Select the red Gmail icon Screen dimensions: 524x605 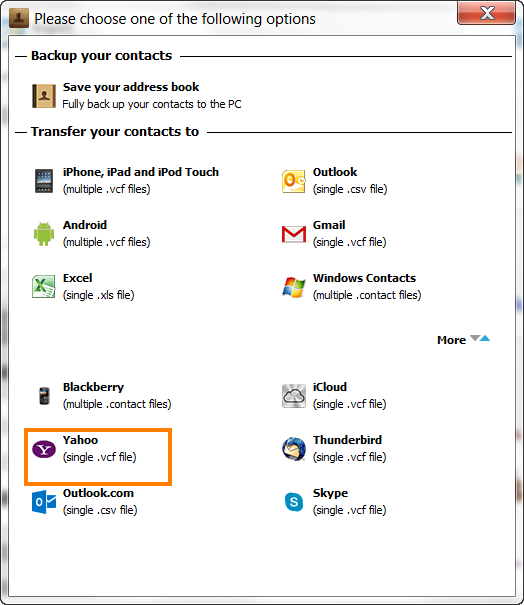(294, 234)
